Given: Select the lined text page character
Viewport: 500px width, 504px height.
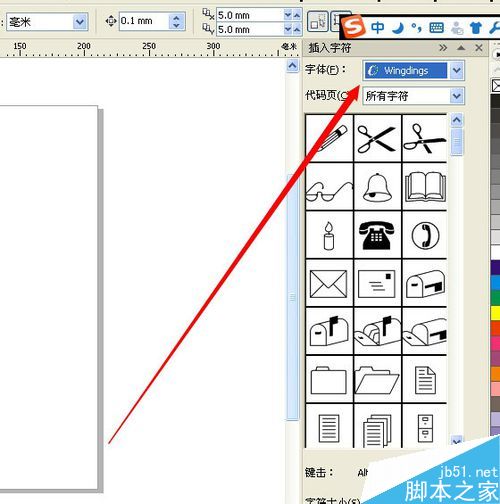Looking at the screenshot, I should coord(329,426).
